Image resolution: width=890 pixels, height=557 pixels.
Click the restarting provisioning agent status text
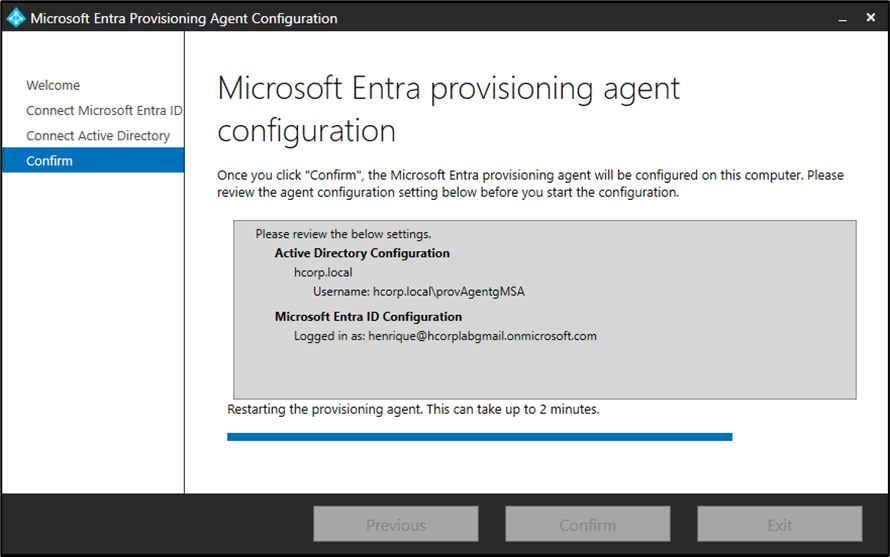[413, 410]
